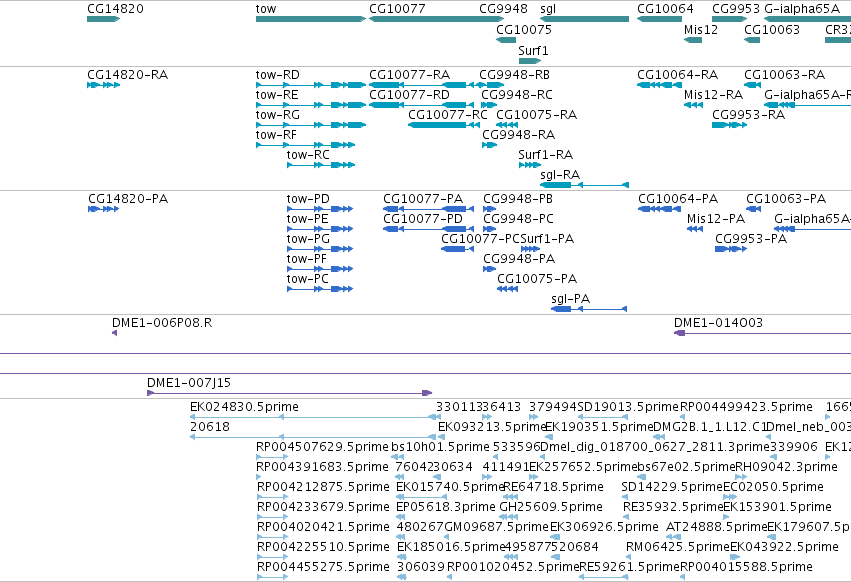The height and width of the screenshot is (582, 851).
Task: Open the CG9948 gene label
Action: tap(503, 9)
